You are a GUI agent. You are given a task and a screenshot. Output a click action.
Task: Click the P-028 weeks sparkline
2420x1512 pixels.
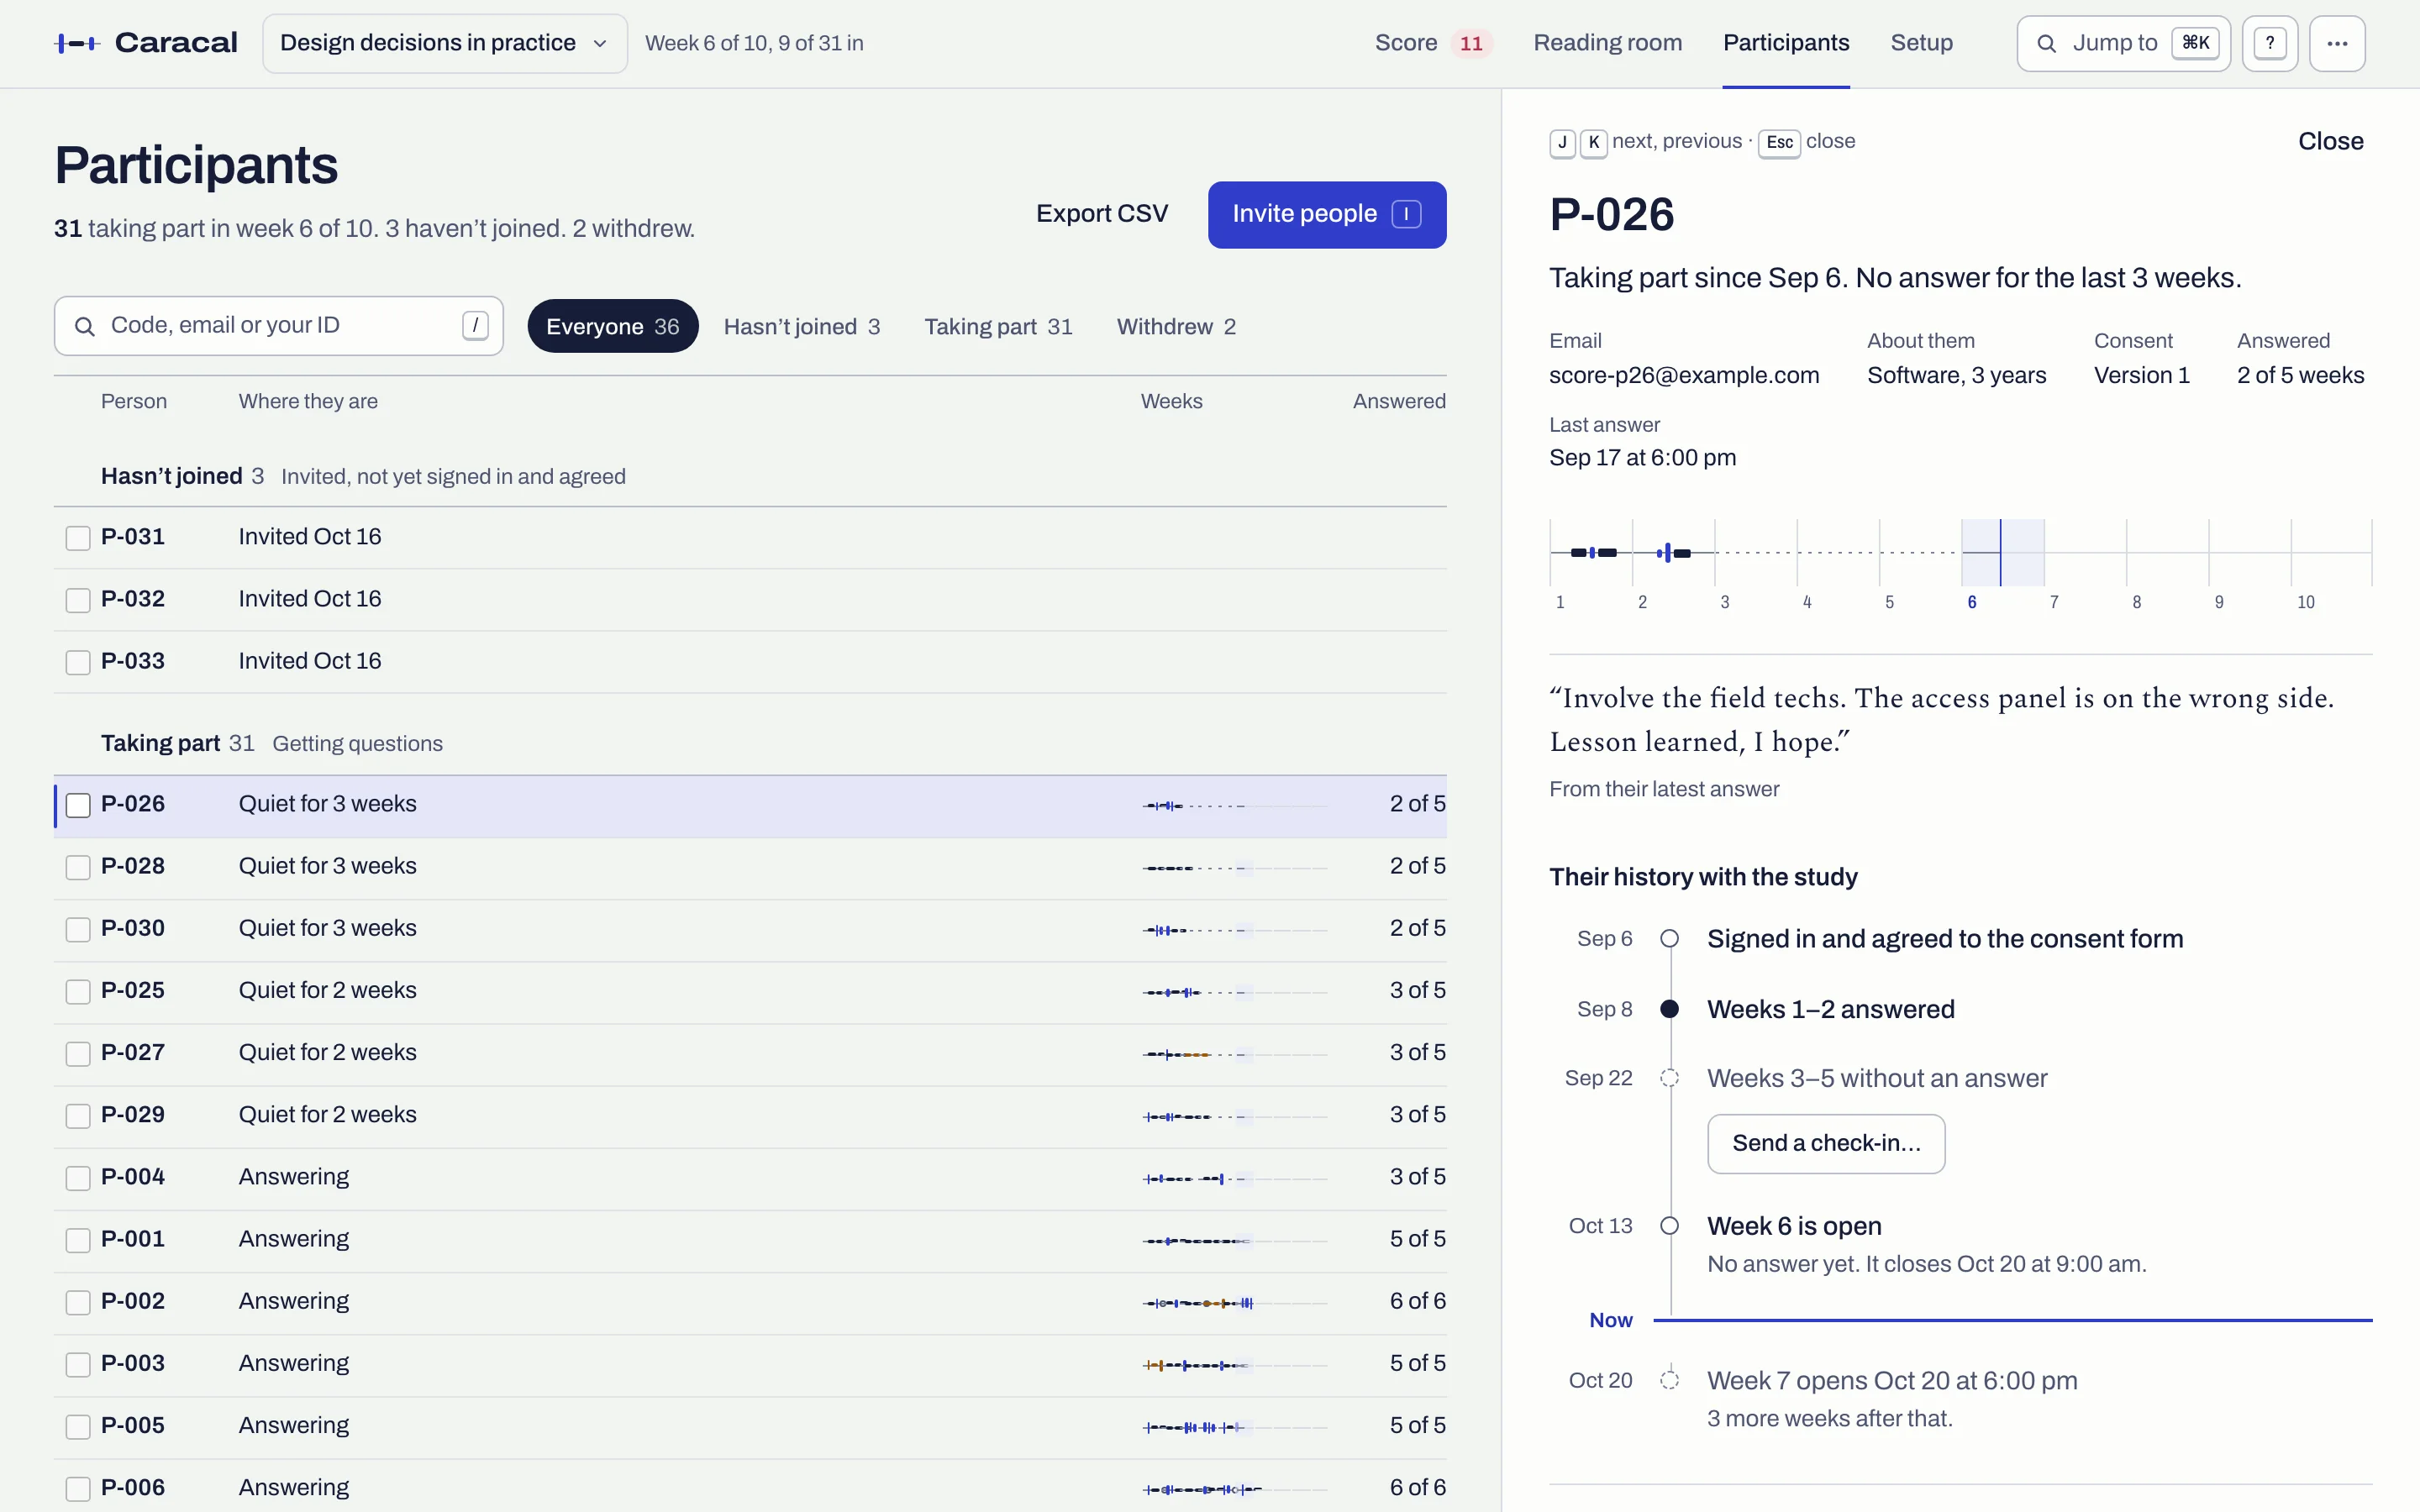(x=1235, y=868)
